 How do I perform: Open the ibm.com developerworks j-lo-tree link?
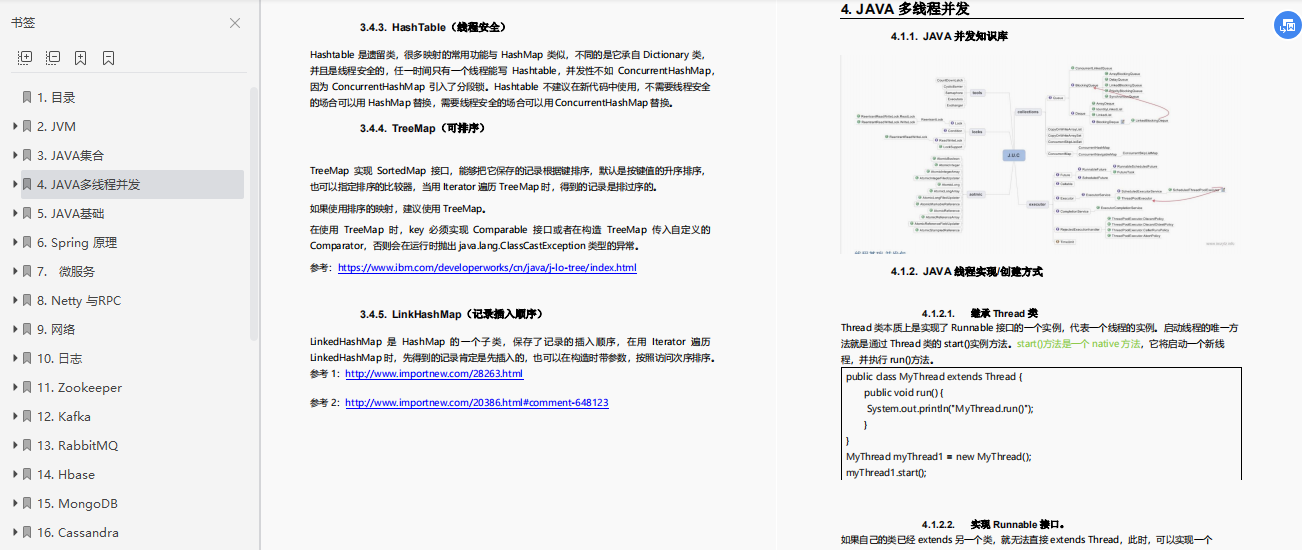click(487, 268)
